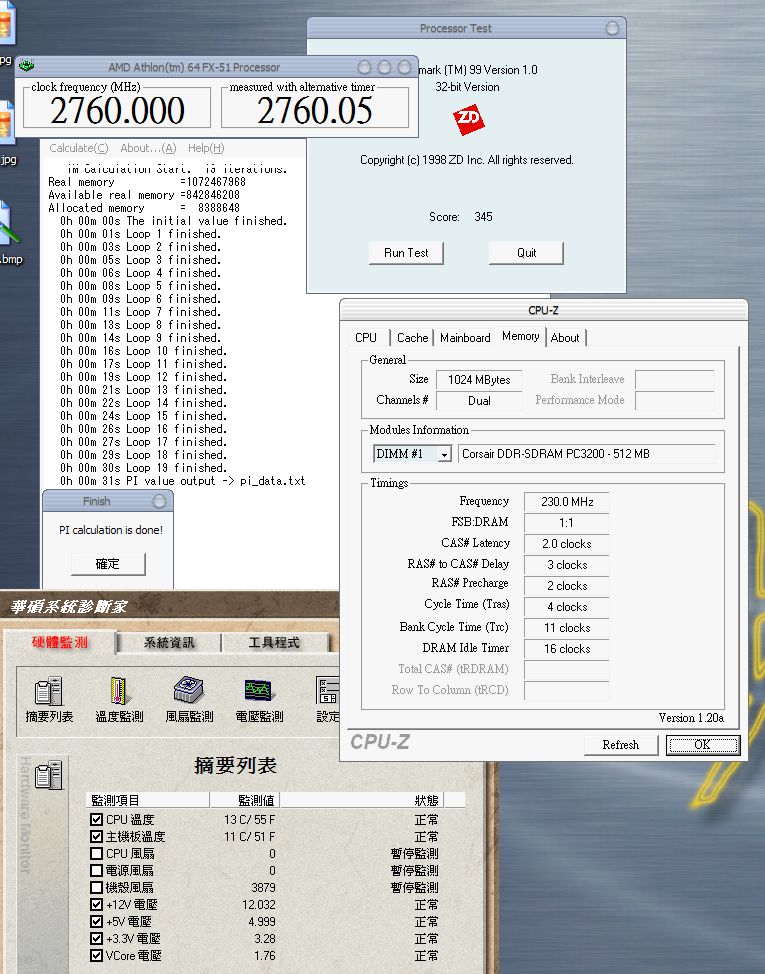The width and height of the screenshot is (765, 974).
Task: Expand the DIMM #1 module dropdown
Action: point(444,455)
